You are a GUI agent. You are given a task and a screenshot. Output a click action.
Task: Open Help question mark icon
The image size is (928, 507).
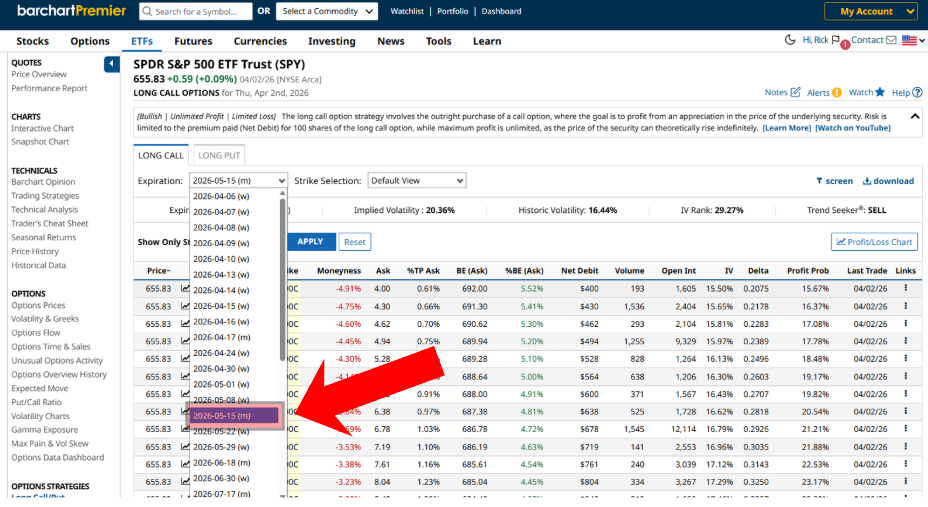click(915, 92)
